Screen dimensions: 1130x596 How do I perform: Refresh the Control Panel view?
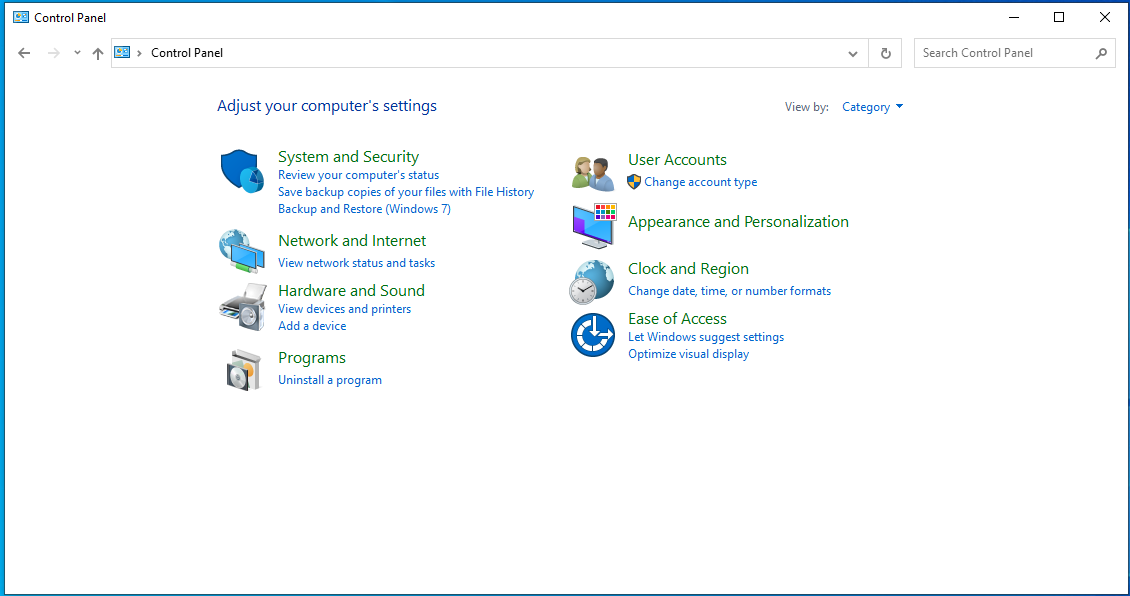pyautogui.click(x=886, y=53)
